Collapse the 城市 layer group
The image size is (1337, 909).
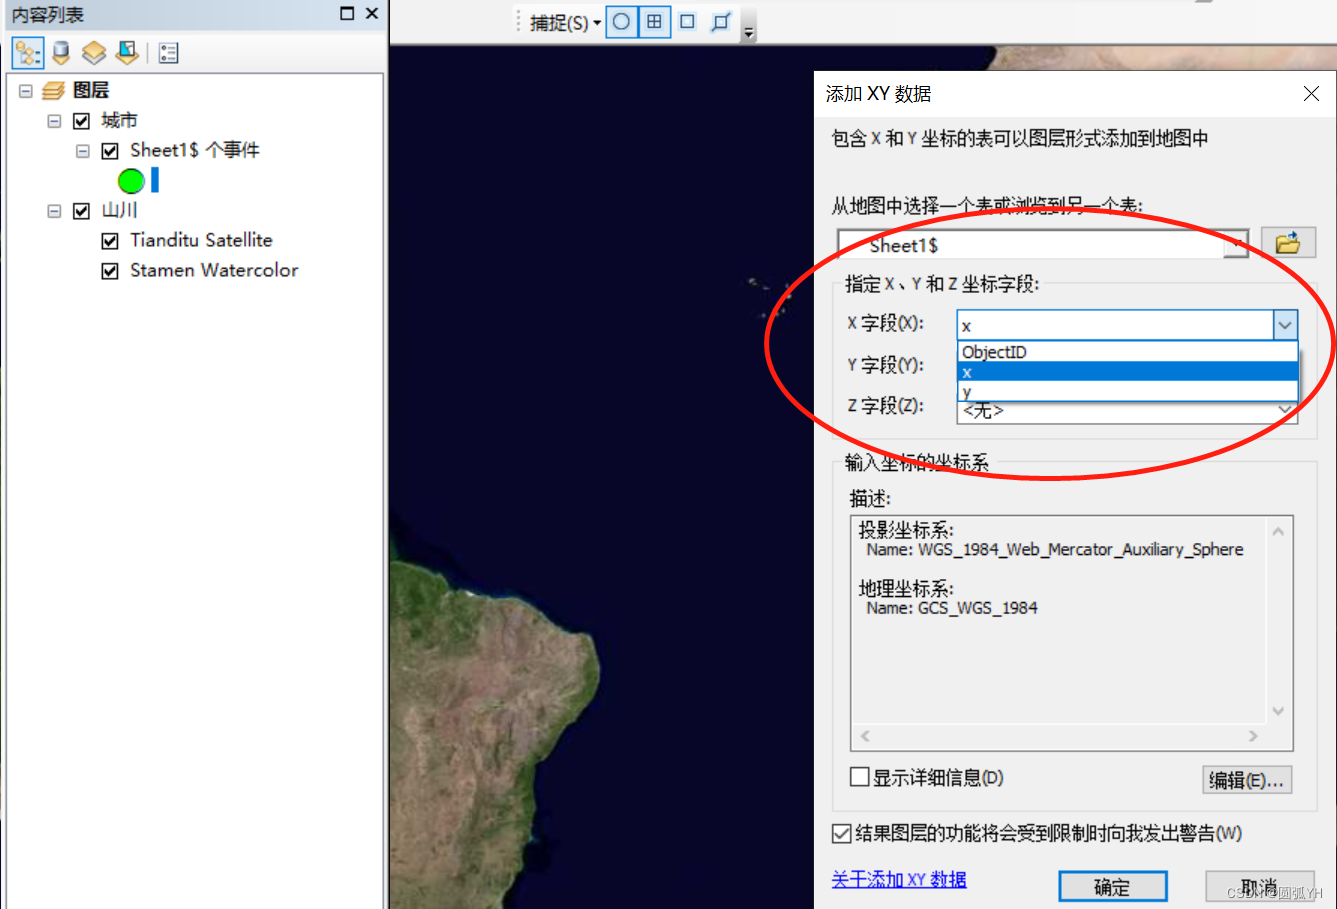coord(53,120)
